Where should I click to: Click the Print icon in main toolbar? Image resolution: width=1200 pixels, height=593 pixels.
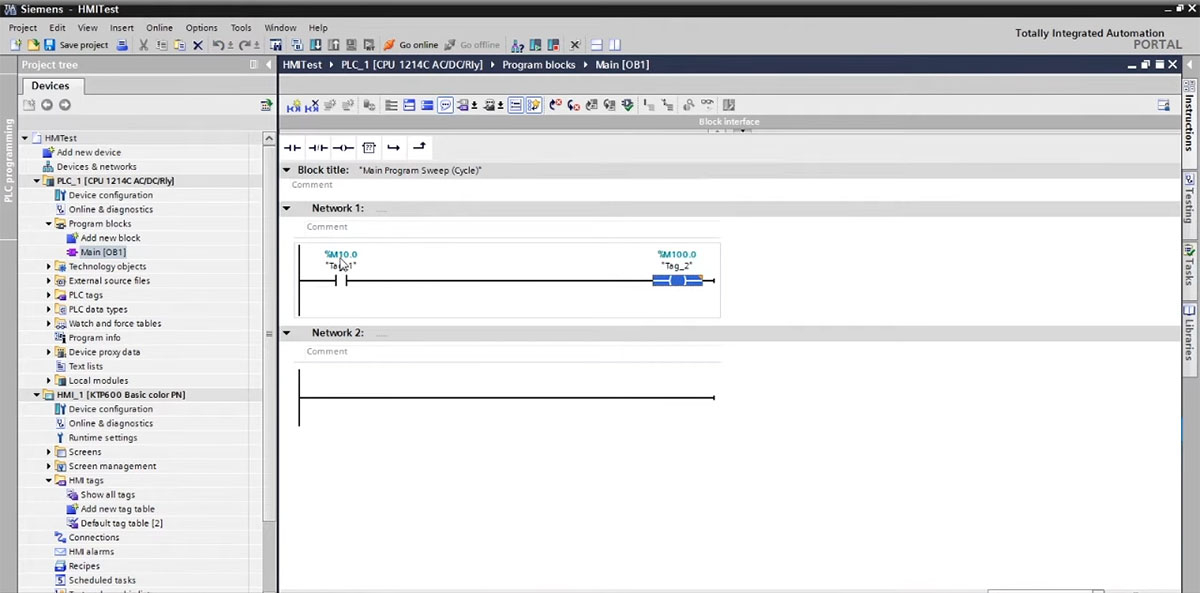pyautogui.click(x=122, y=45)
